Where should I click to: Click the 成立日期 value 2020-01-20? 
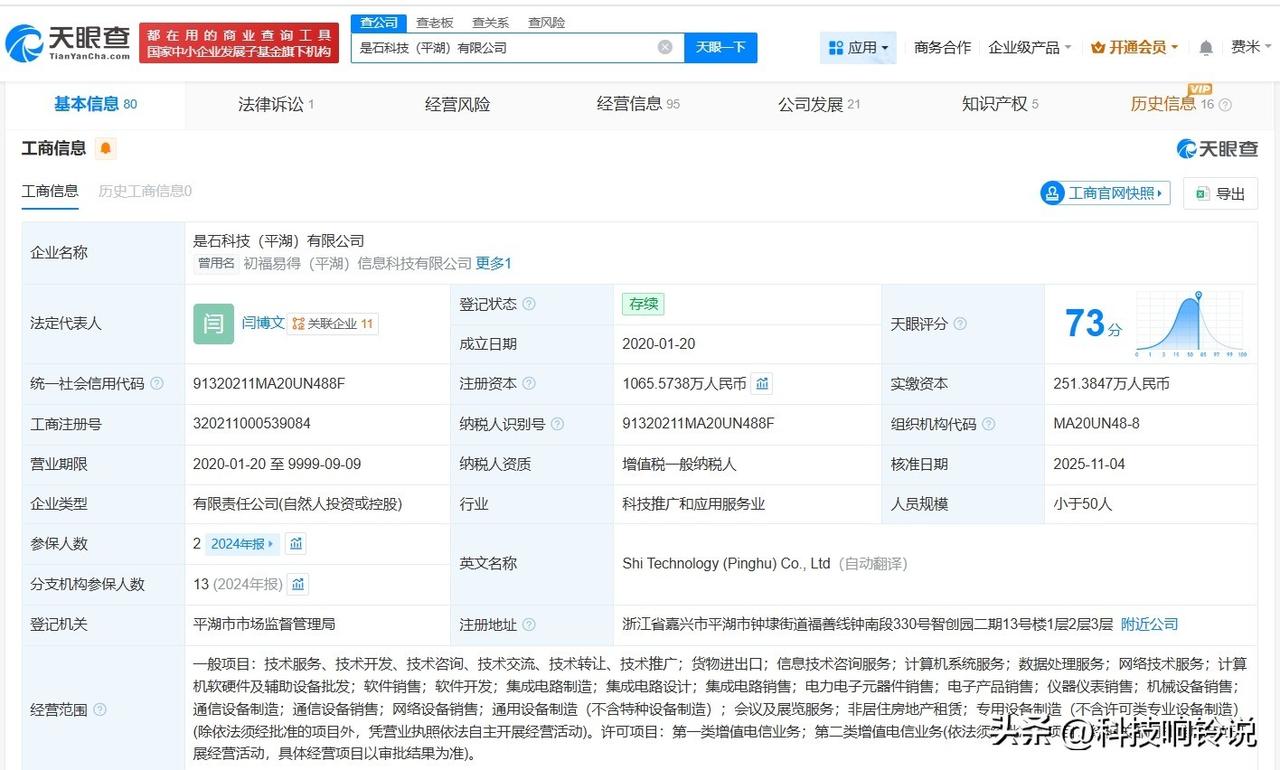pyautogui.click(x=659, y=344)
